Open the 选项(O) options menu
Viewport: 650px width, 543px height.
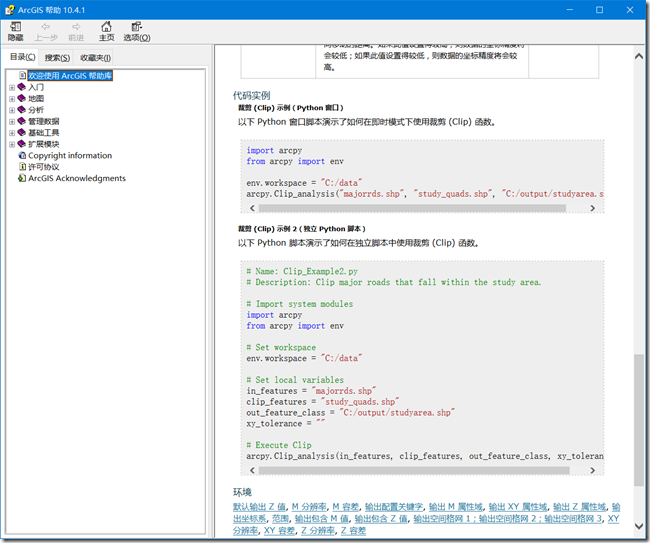[x=137, y=32]
